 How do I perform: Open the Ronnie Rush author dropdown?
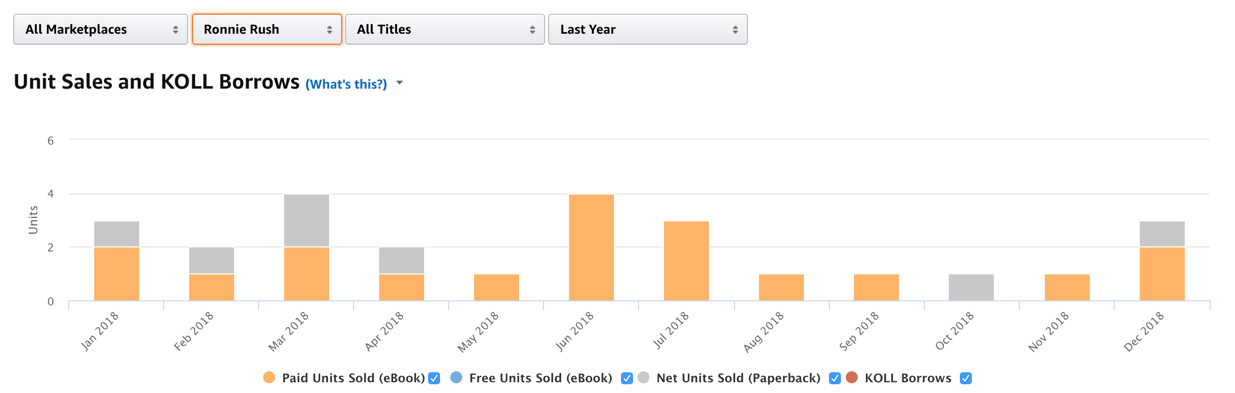[x=267, y=29]
